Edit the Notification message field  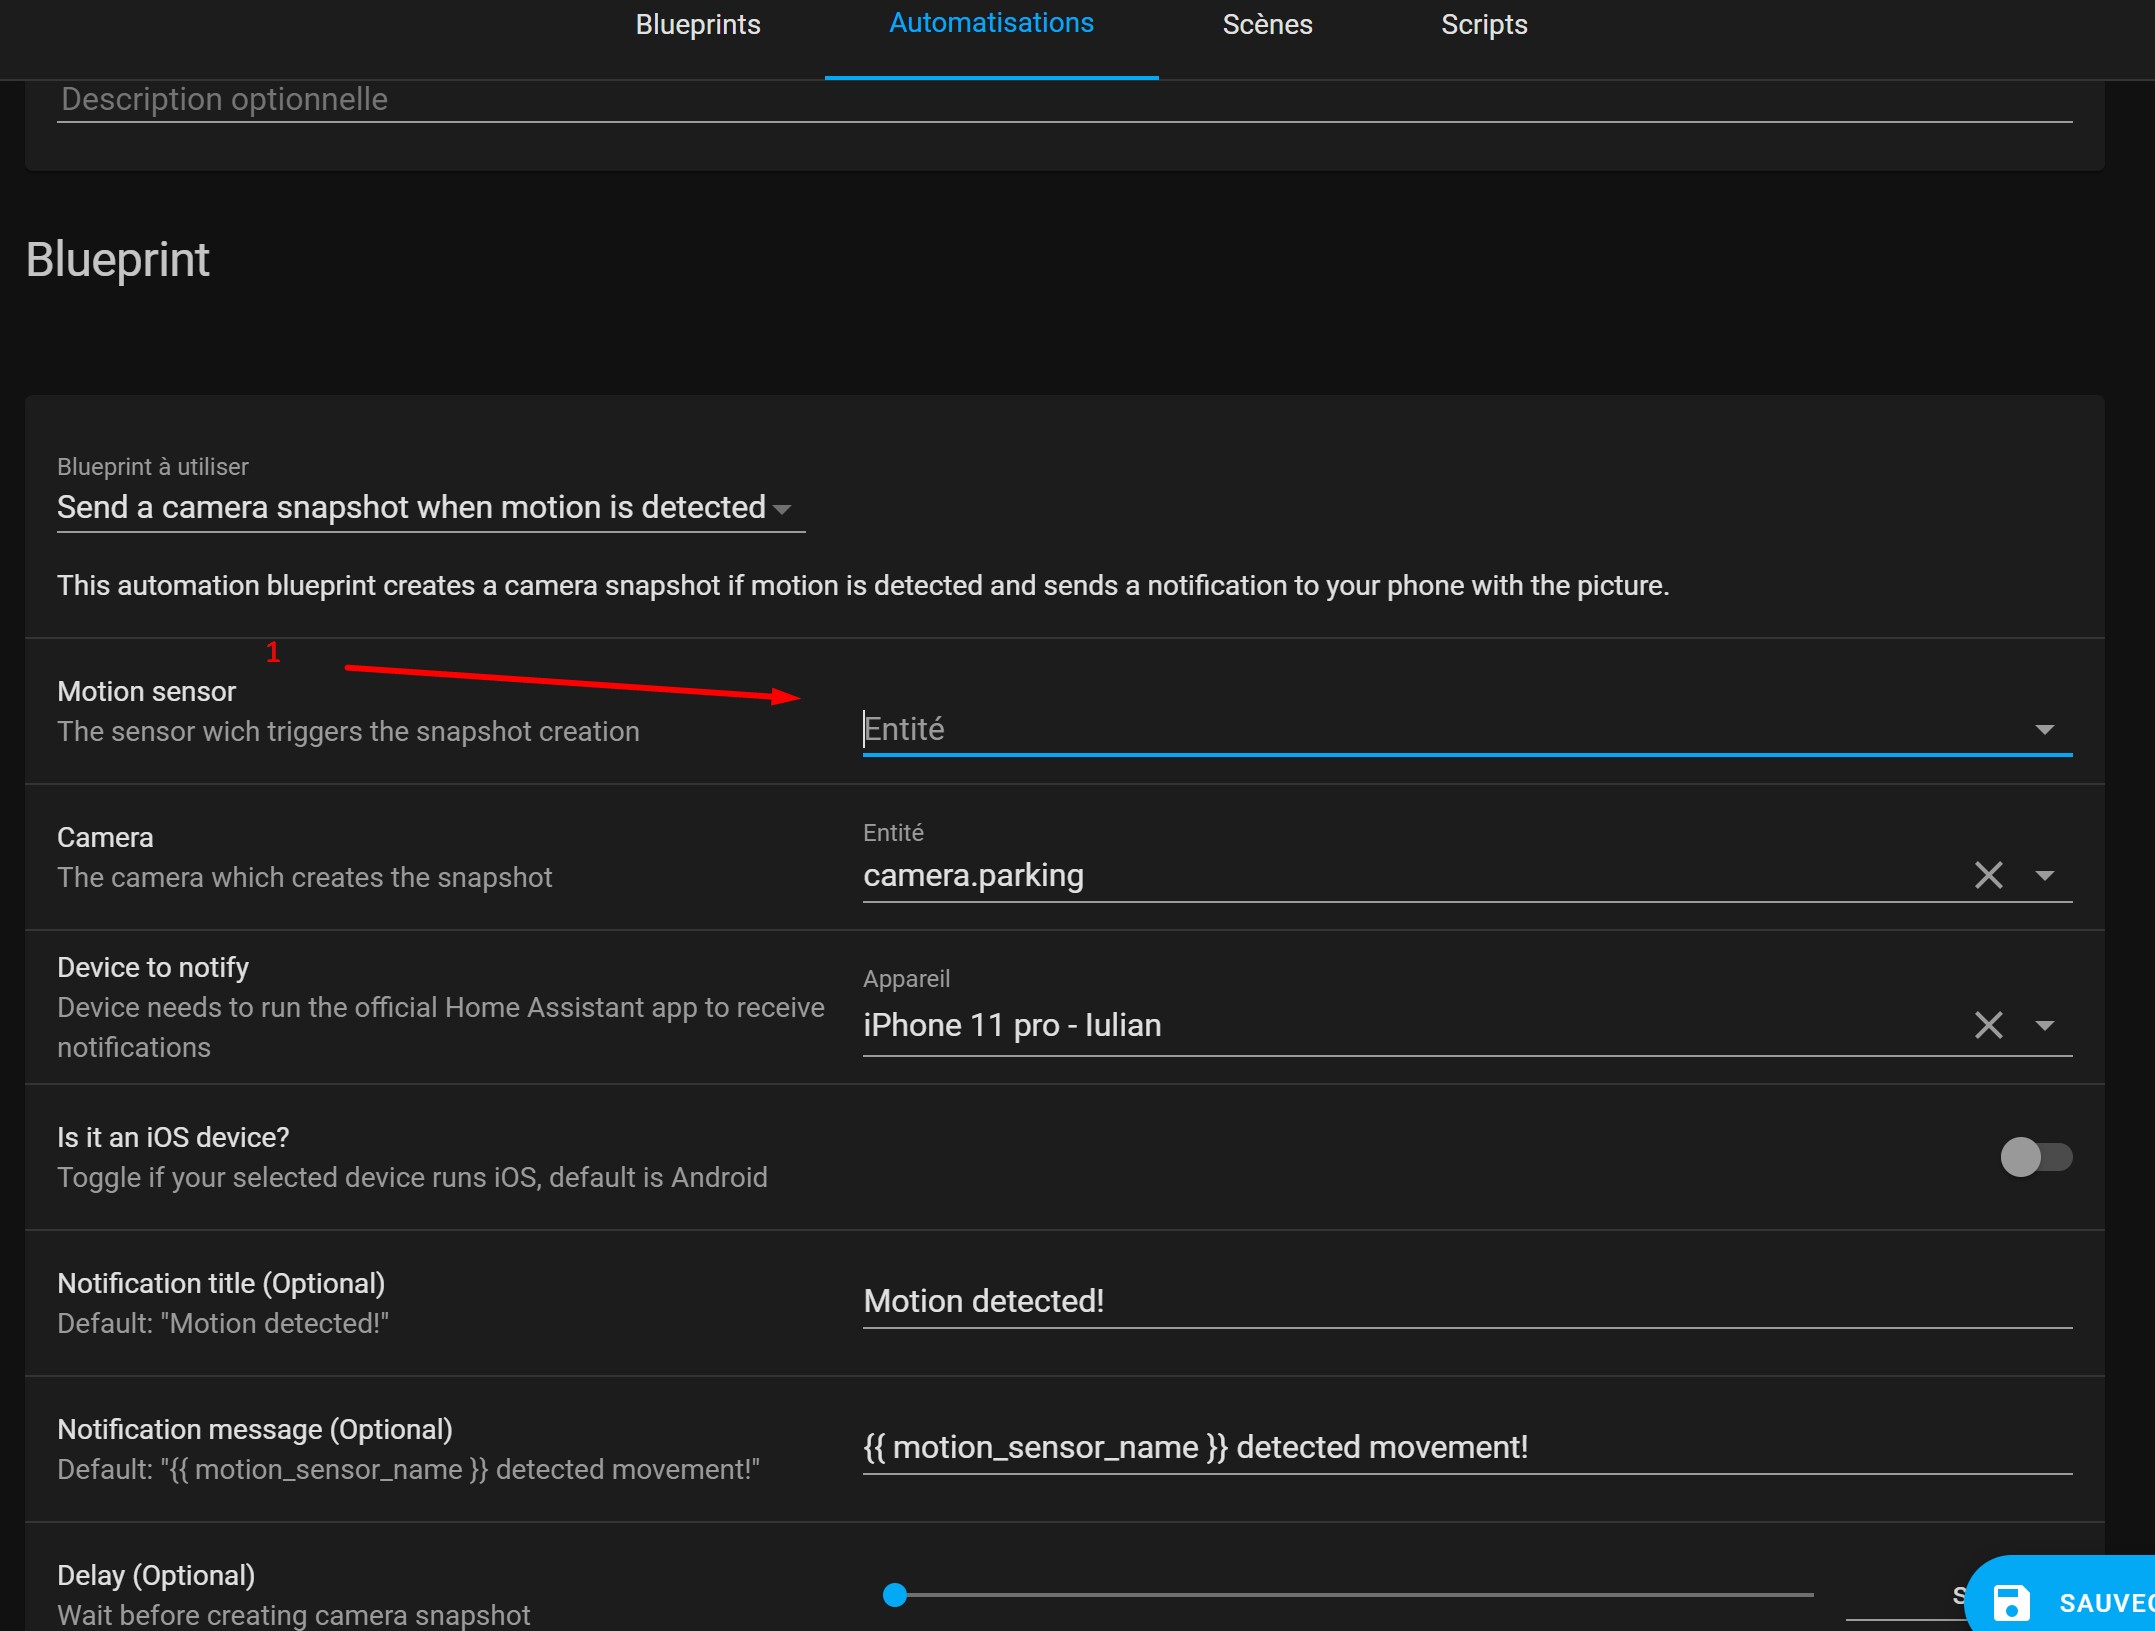coord(1467,1448)
